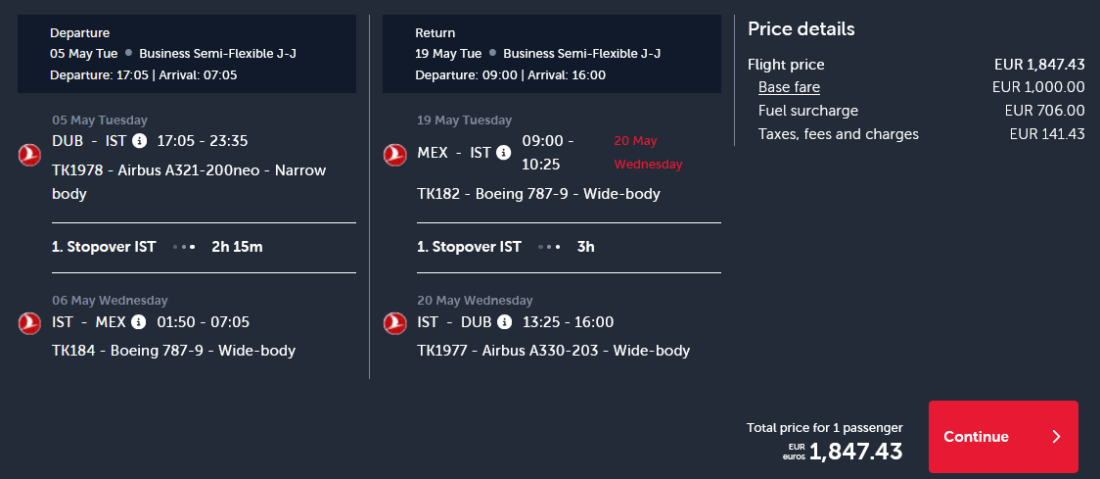Click airline logo beside MEX - IST flight
The image size is (1100, 479).
394,154
